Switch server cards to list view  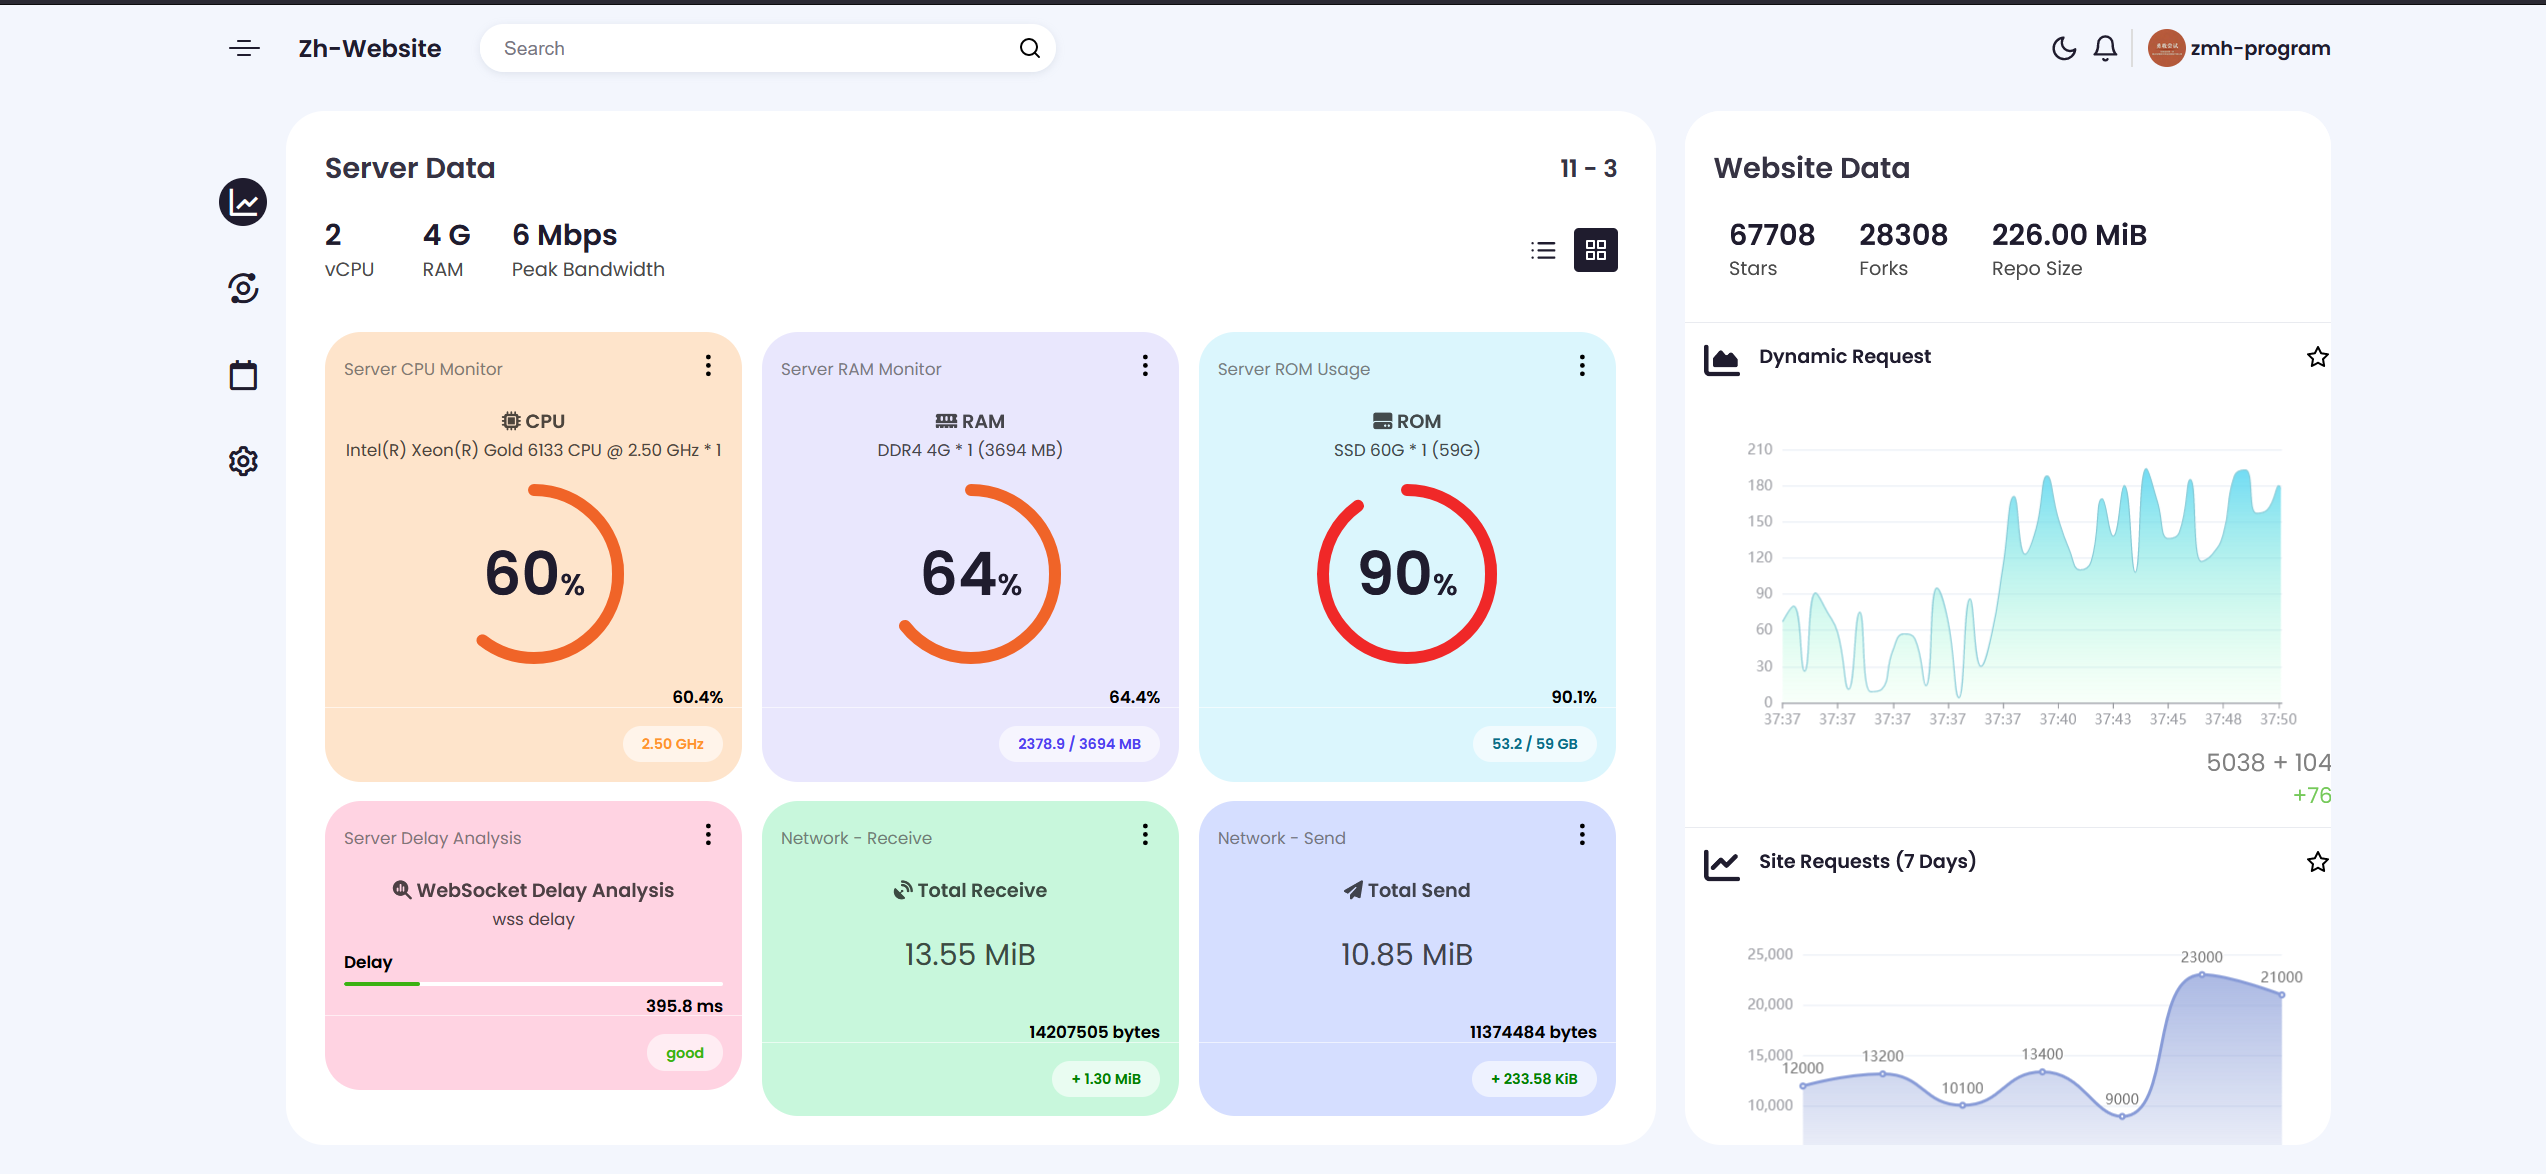coord(1543,250)
